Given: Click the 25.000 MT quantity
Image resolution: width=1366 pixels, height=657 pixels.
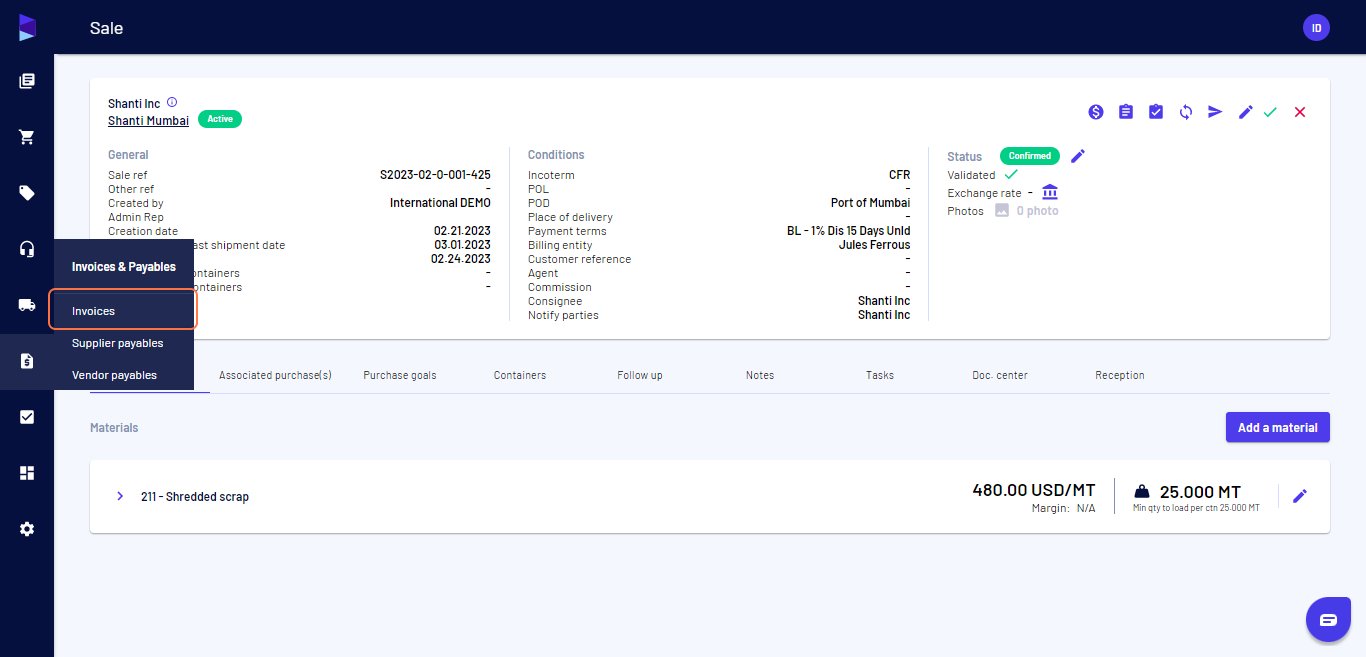Looking at the screenshot, I should [x=1200, y=492].
